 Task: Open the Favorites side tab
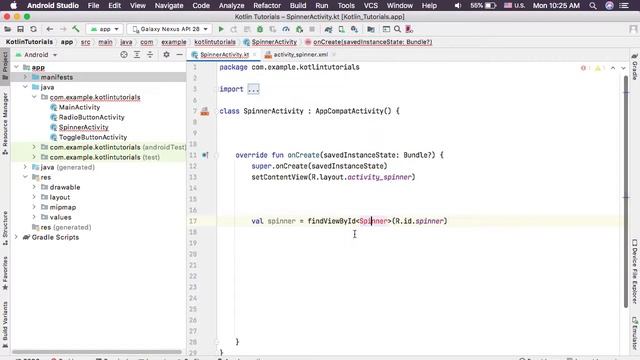pos(5,273)
